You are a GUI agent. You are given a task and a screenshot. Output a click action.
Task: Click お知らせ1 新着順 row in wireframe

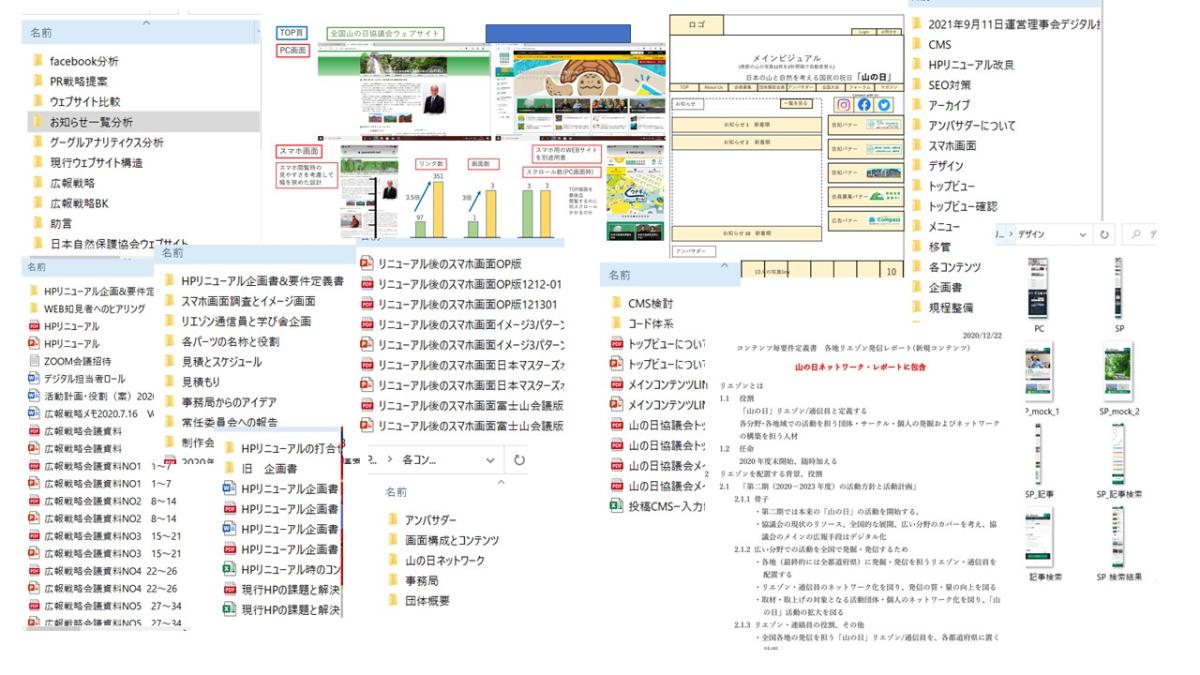[x=746, y=124]
